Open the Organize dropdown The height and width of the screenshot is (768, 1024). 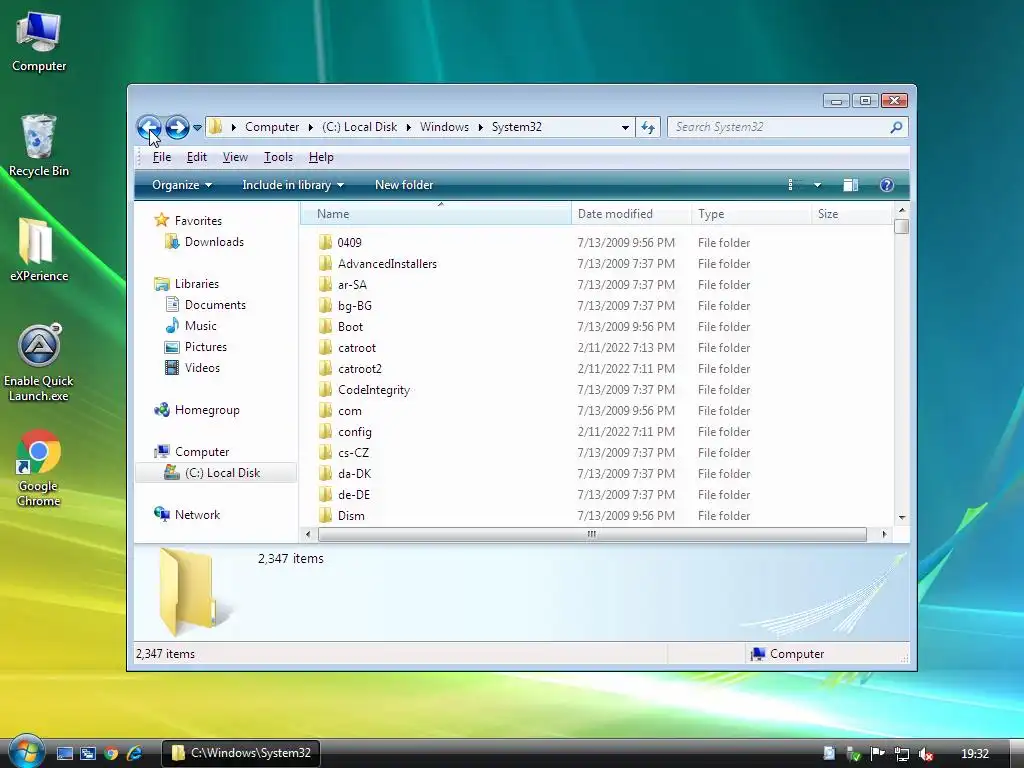pyautogui.click(x=182, y=185)
